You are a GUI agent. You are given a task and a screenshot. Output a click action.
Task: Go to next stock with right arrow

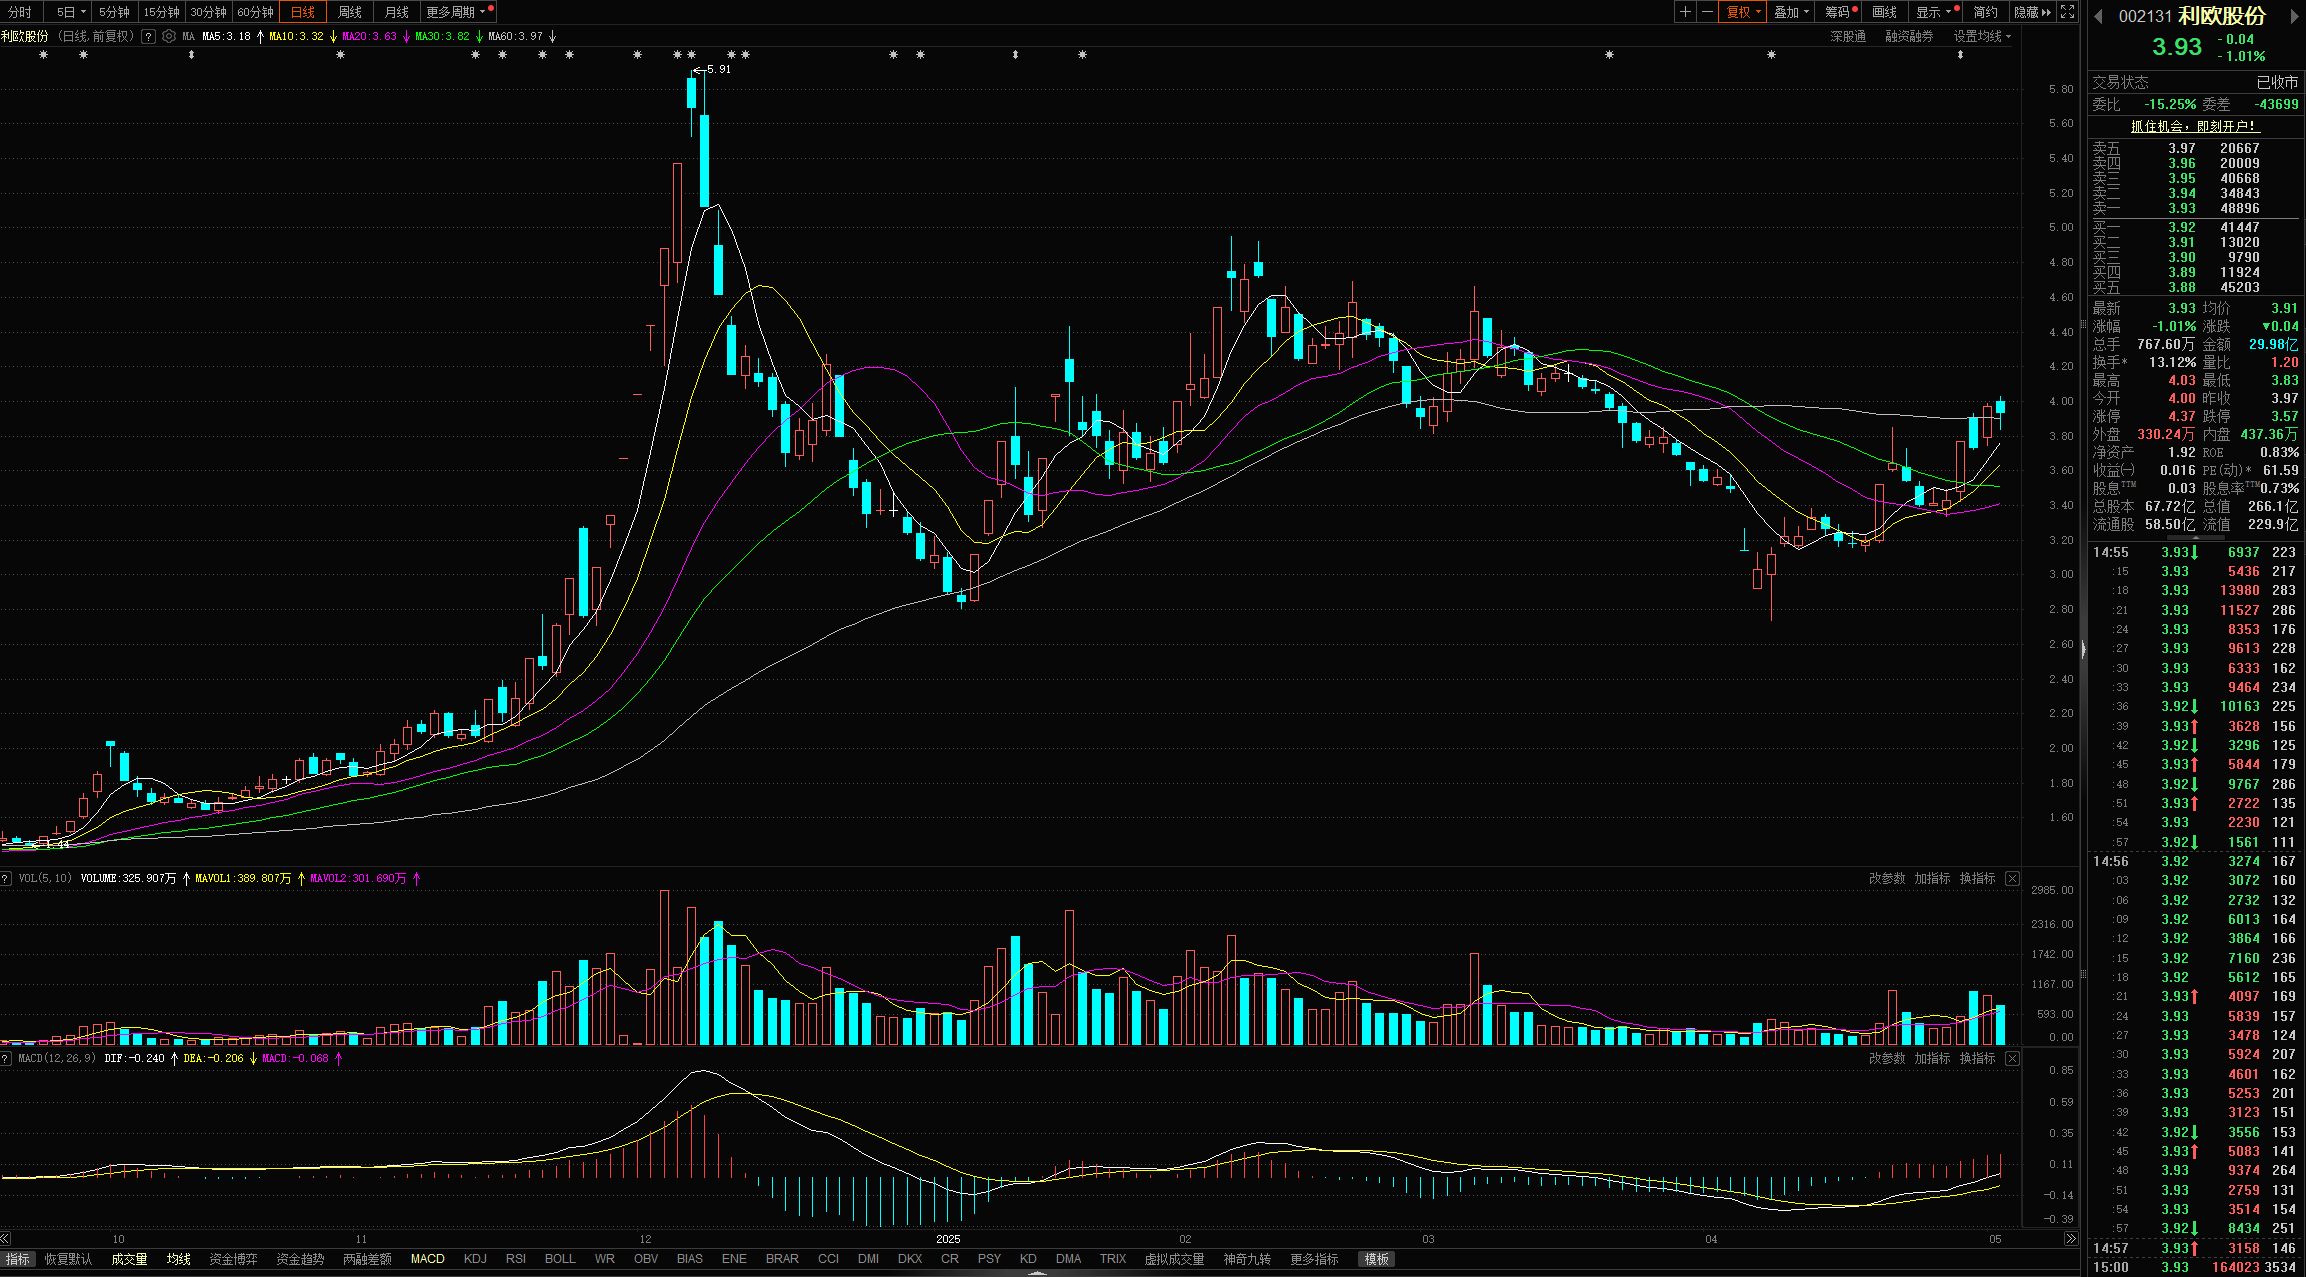point(2295,16)
